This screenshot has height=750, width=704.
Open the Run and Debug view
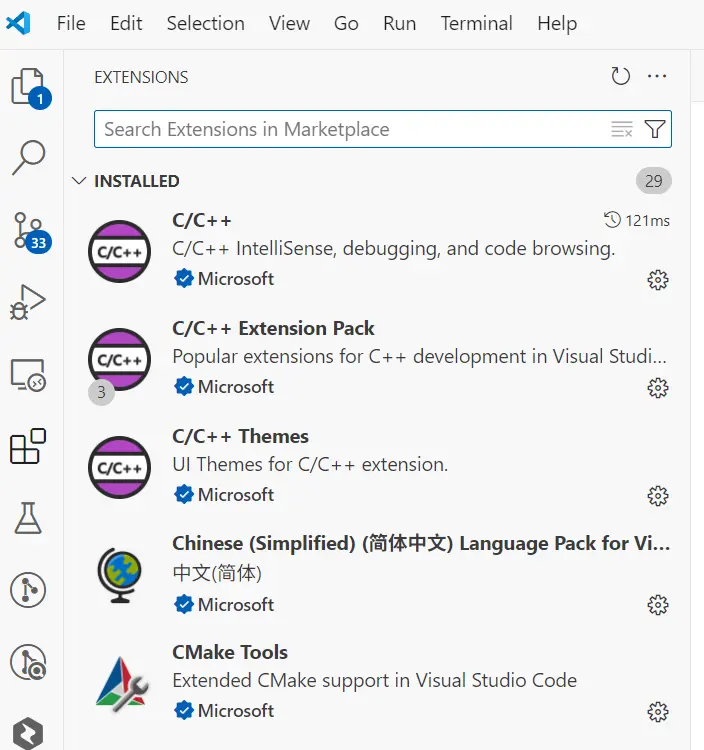(28, 302)
